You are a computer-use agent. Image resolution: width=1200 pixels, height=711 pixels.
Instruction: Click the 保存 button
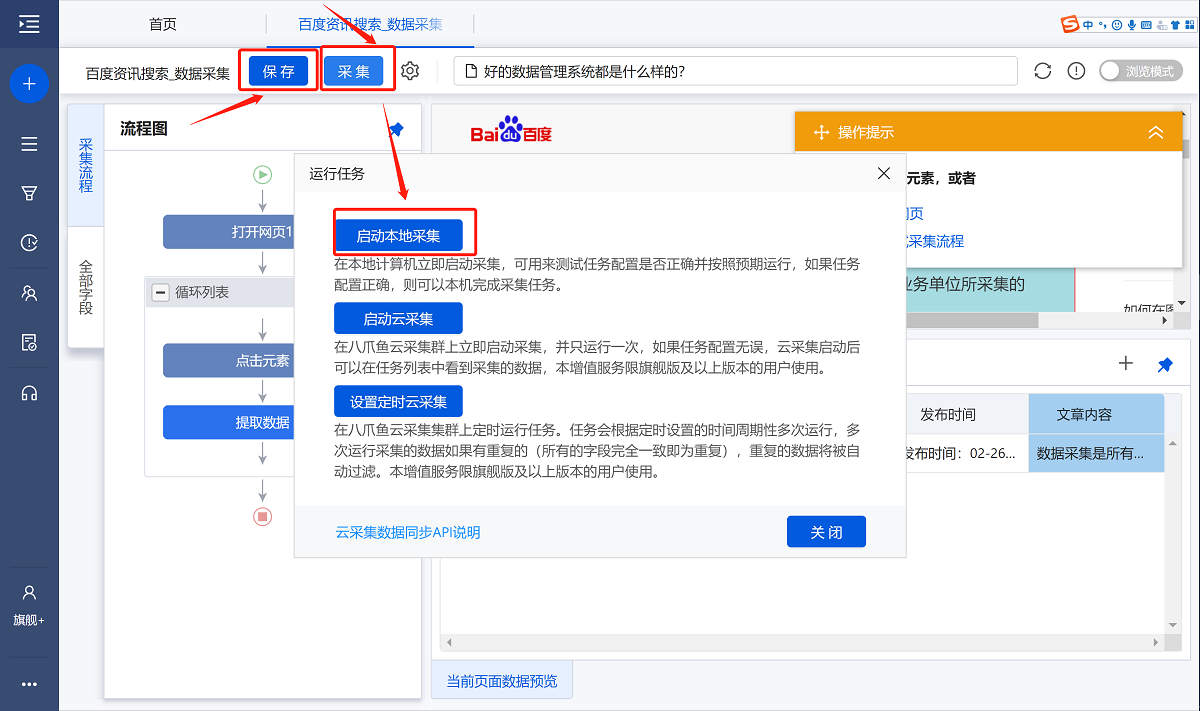click(279, 71)
